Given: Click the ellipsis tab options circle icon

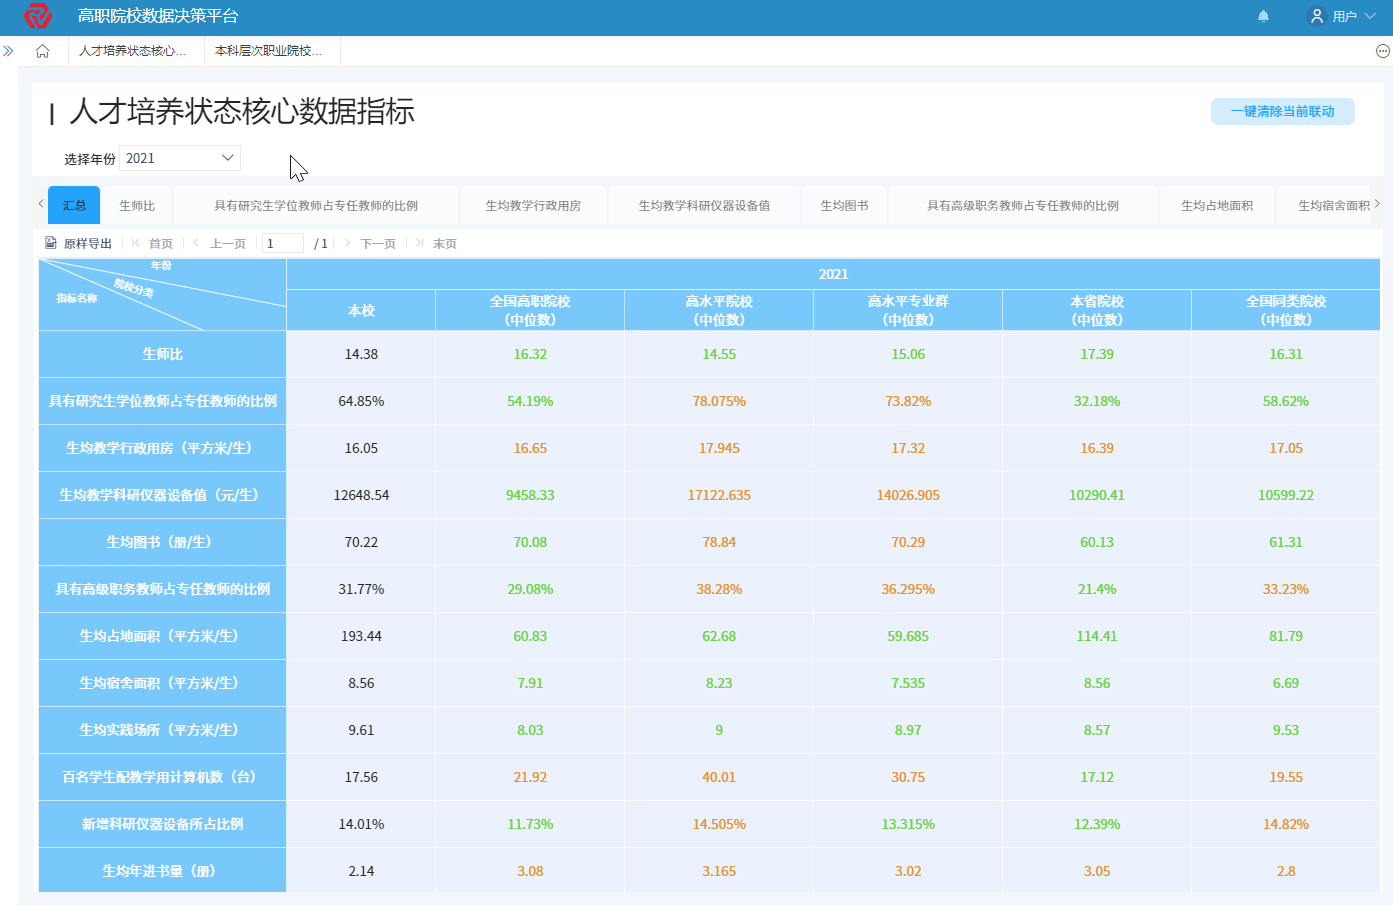Looking at the screenshot, I should tap(1383, 49).
